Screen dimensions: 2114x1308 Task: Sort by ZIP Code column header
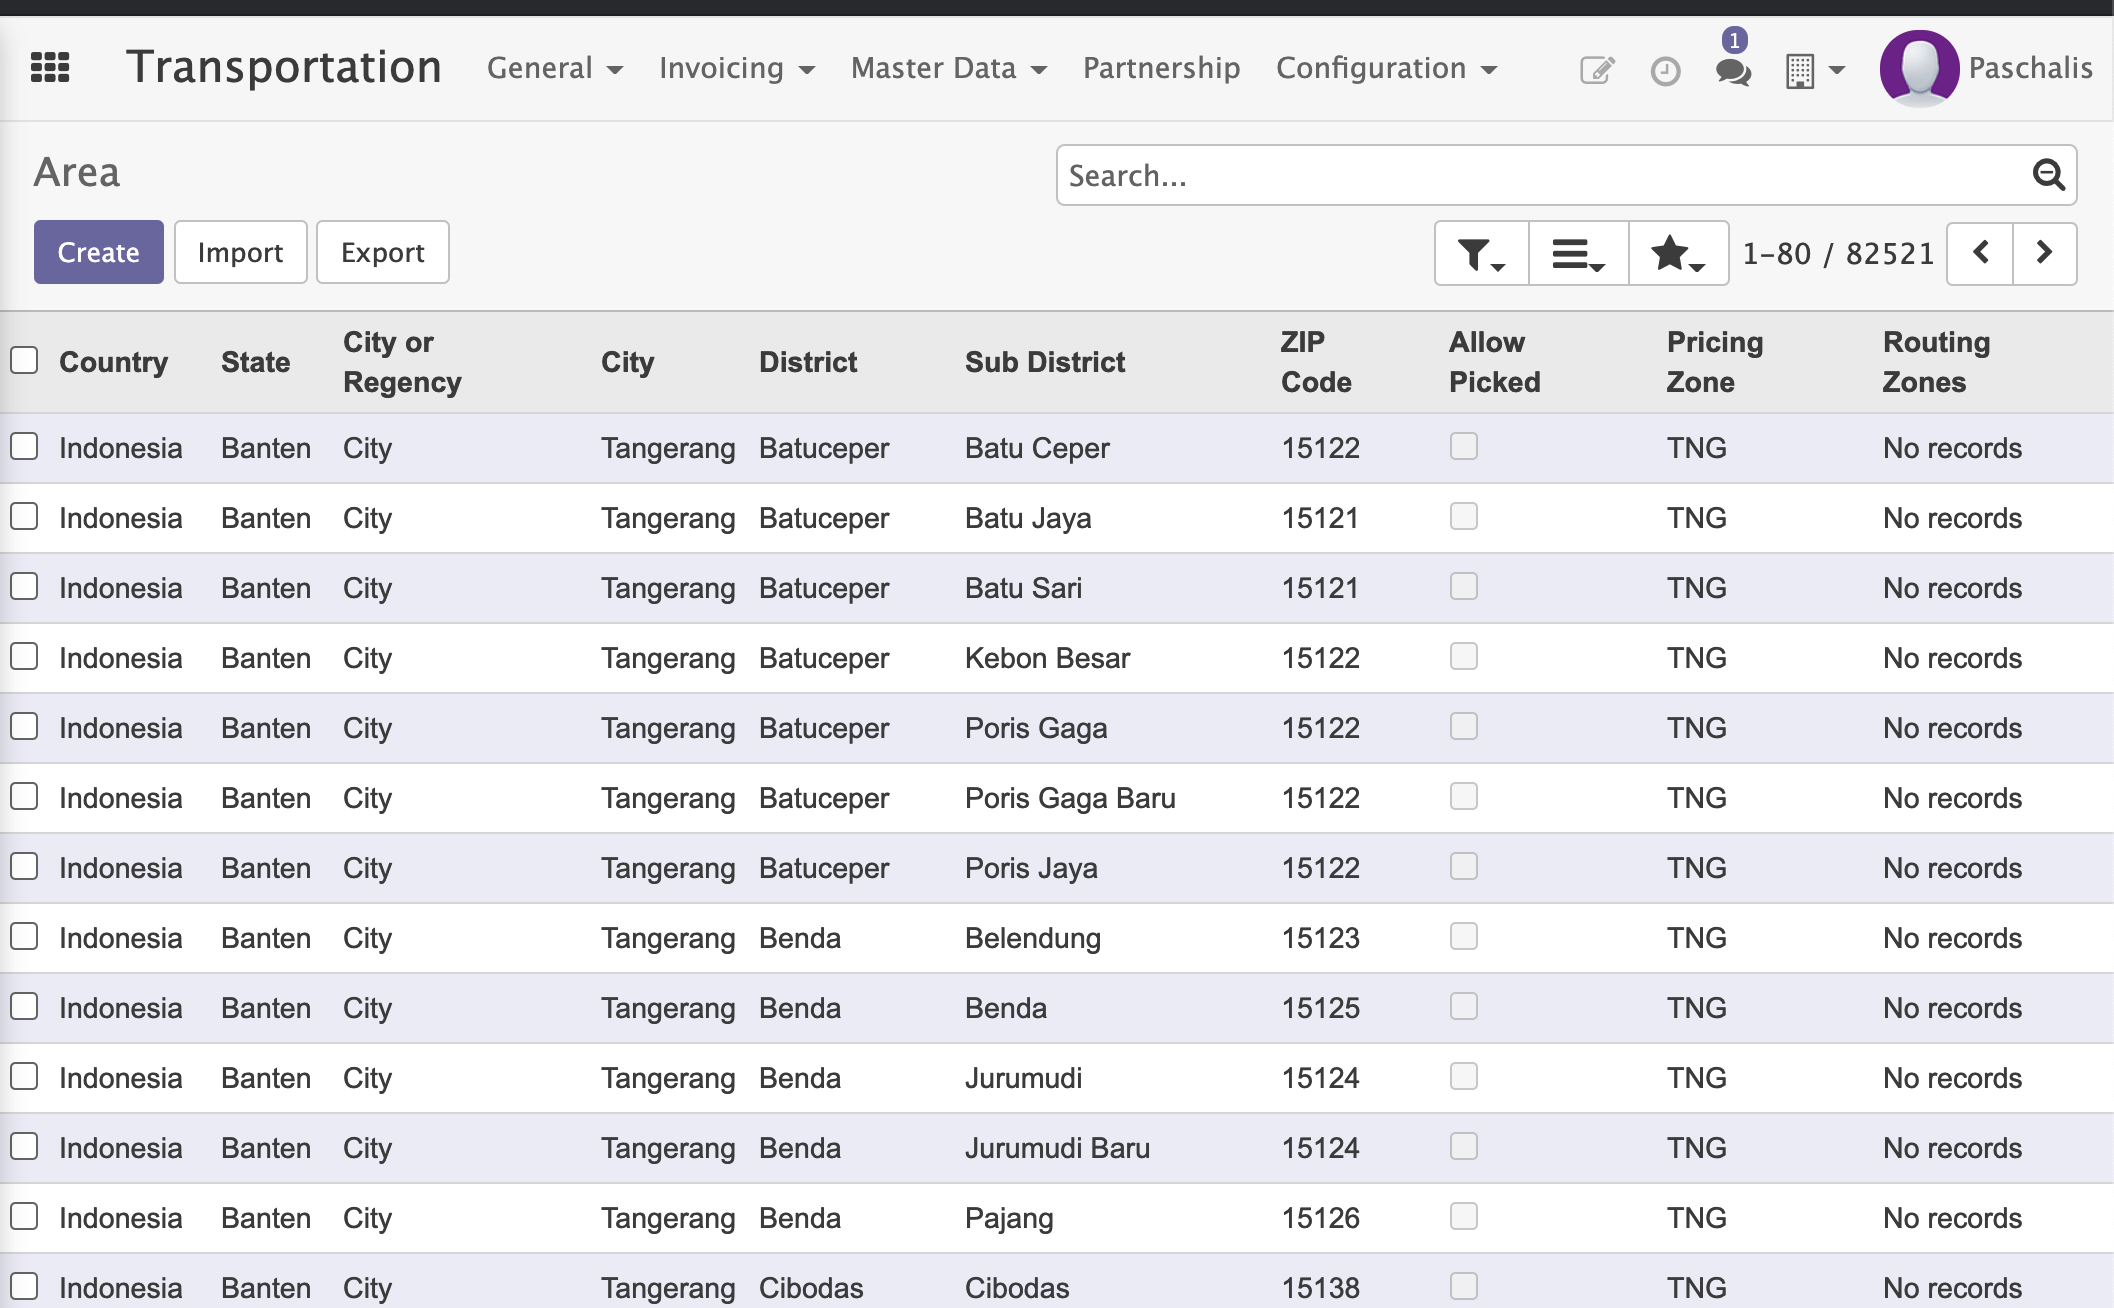[x=1316, y=362]
